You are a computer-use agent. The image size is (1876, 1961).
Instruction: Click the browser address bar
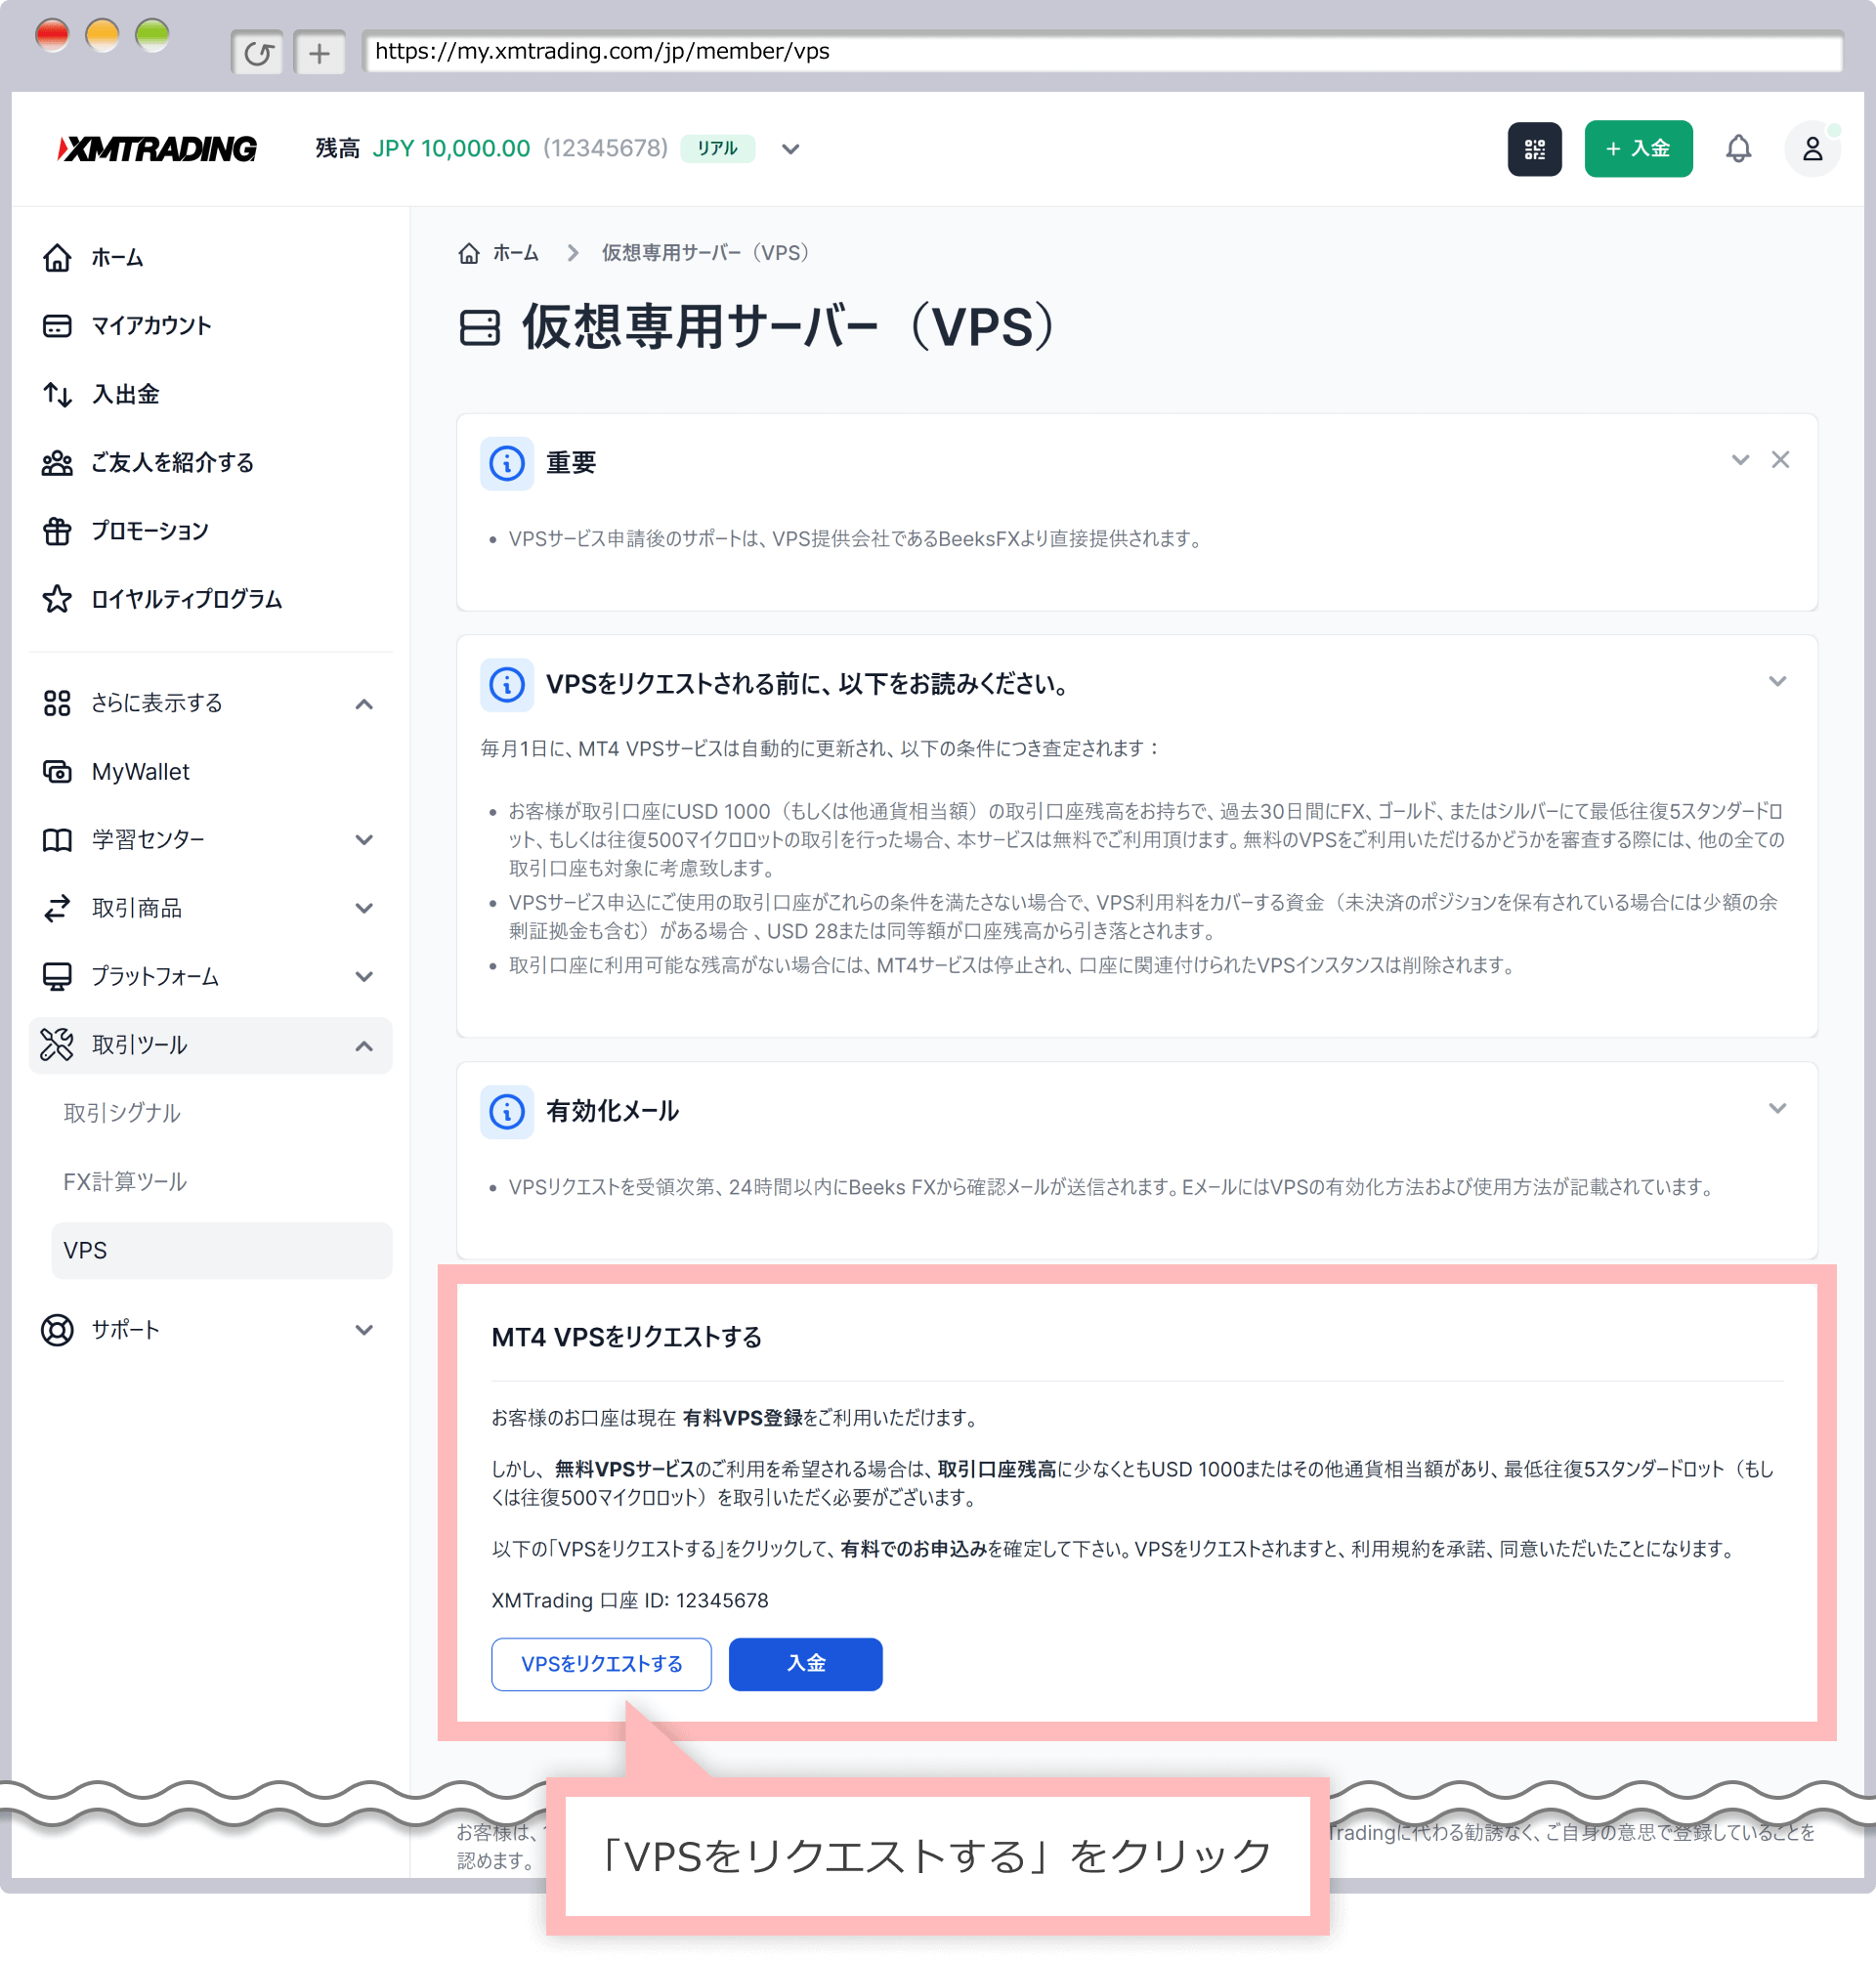point(1103,52)
